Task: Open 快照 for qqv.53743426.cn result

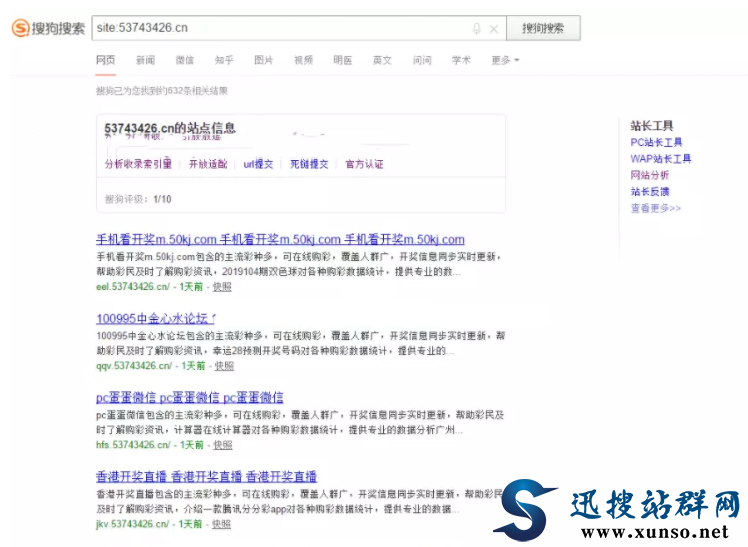Action: [224, 366]
